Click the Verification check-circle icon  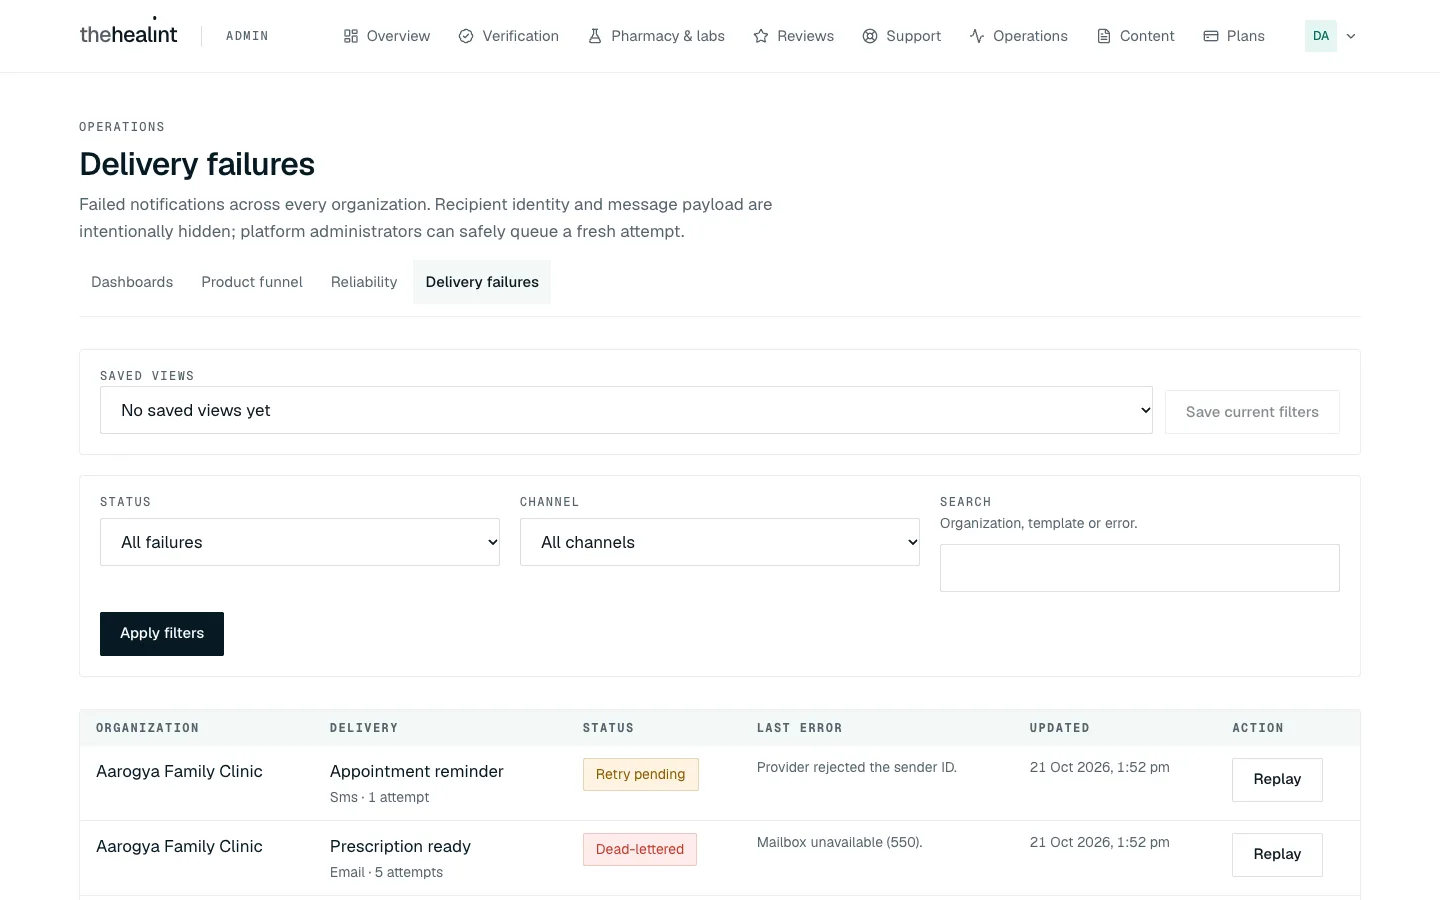click(x=466, y=36)
